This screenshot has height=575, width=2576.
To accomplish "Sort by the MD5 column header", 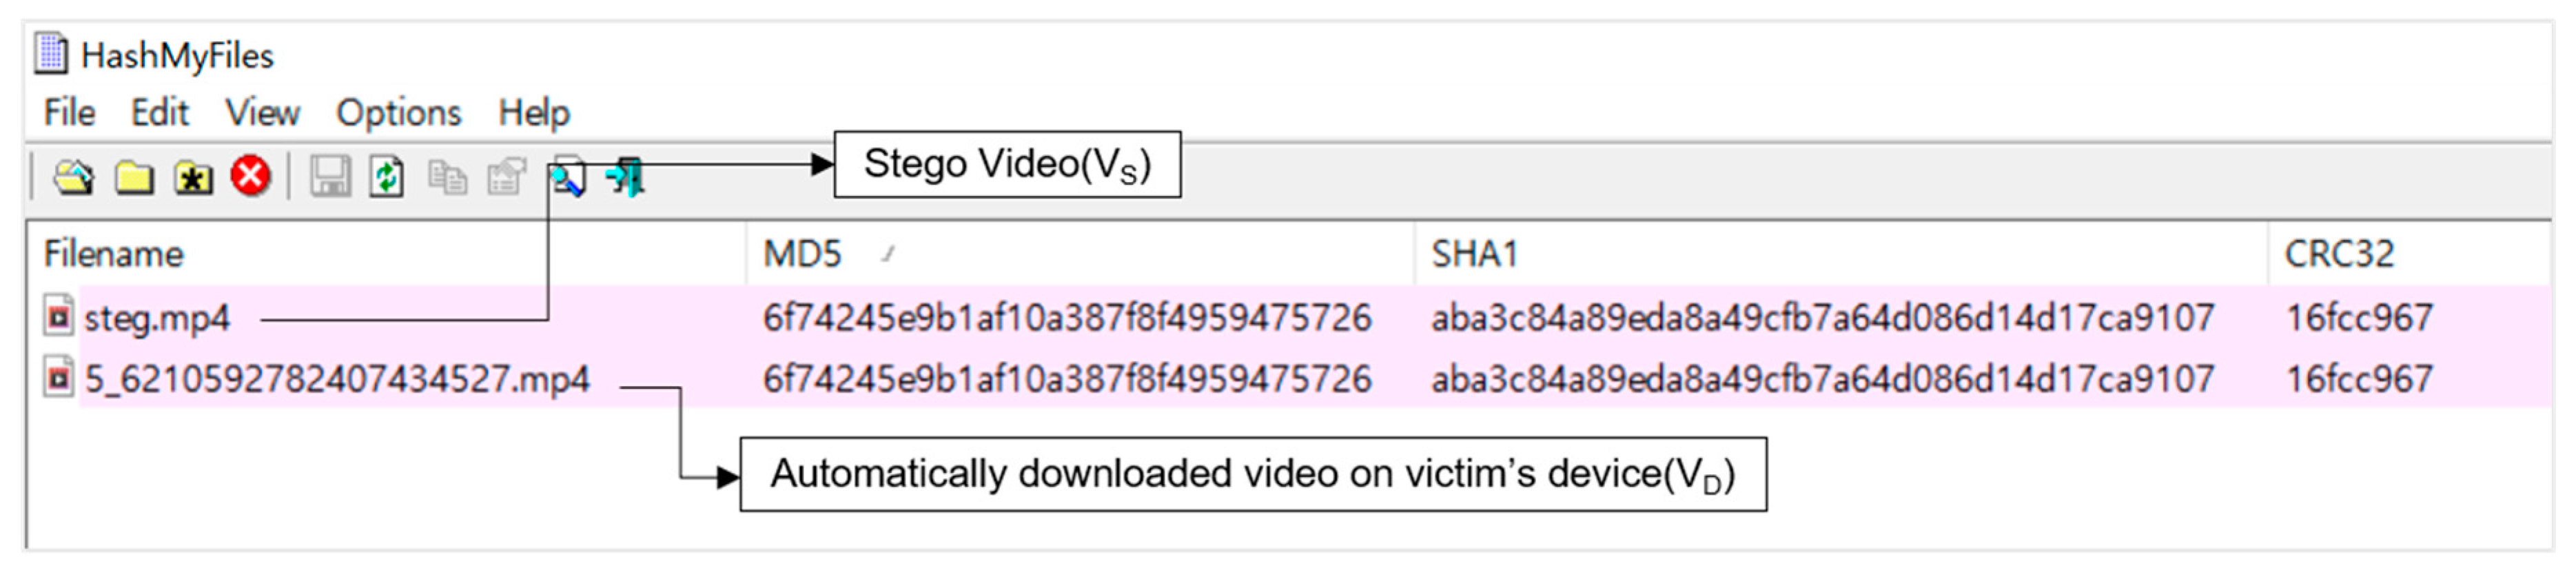I will (802, 255).
